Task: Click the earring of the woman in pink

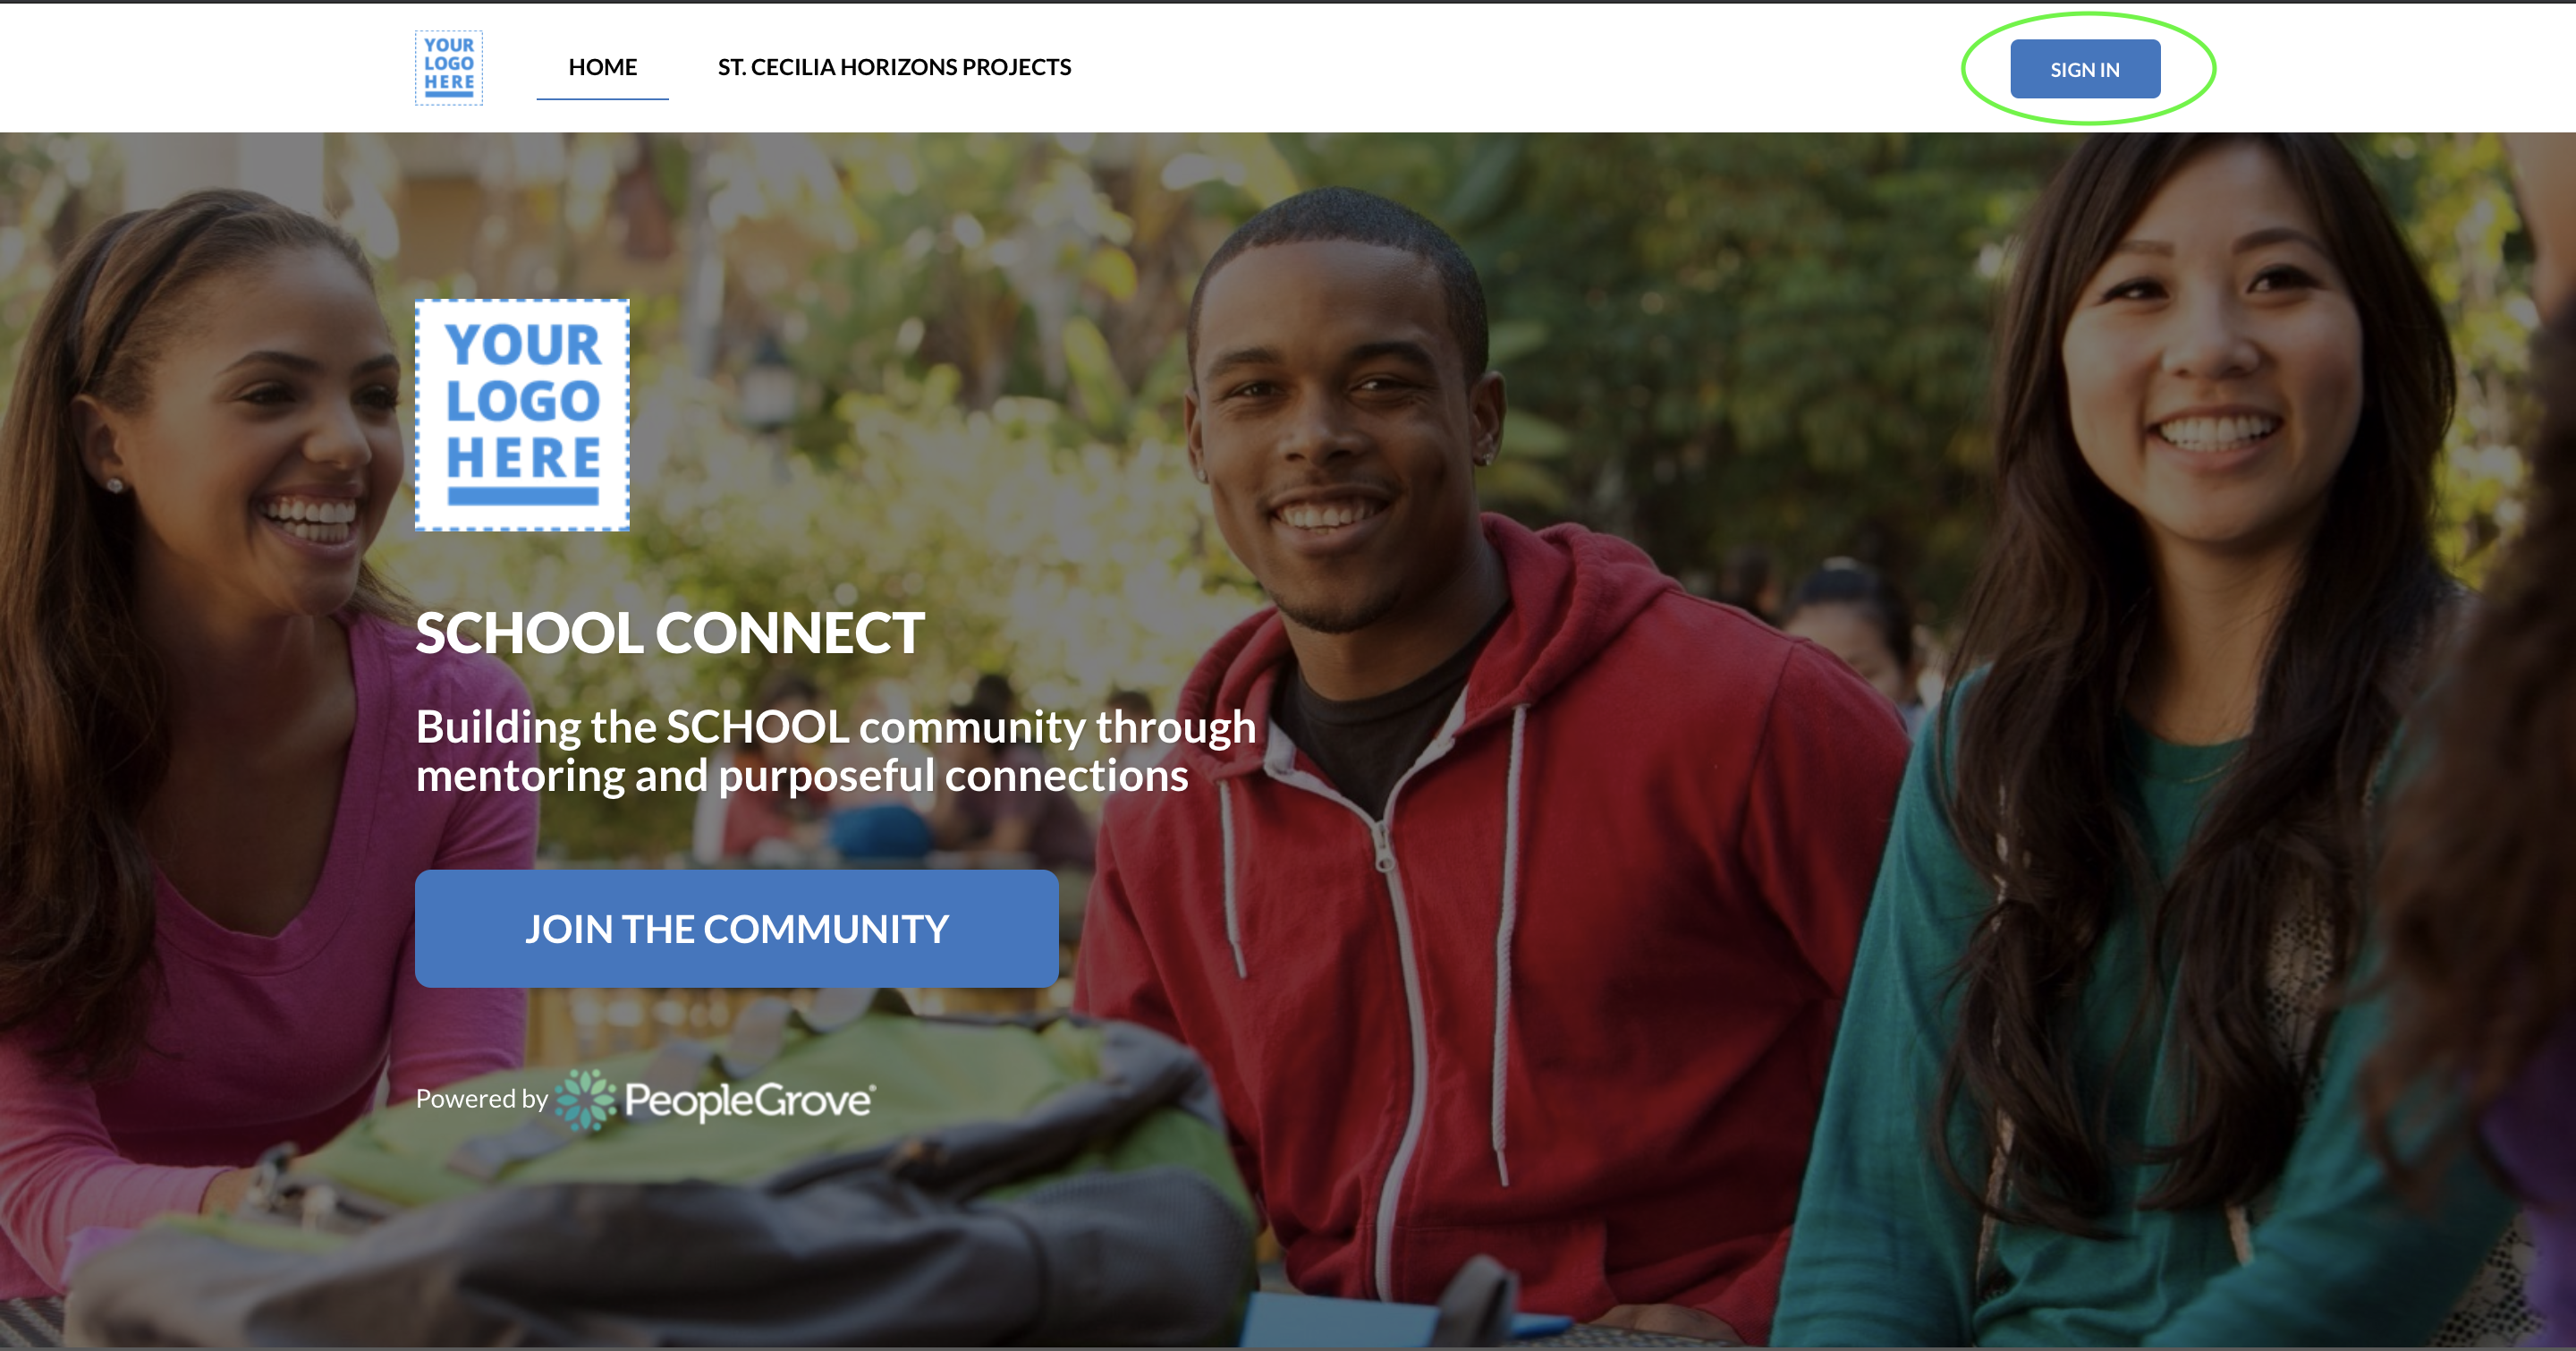Action: pos(115,485)
